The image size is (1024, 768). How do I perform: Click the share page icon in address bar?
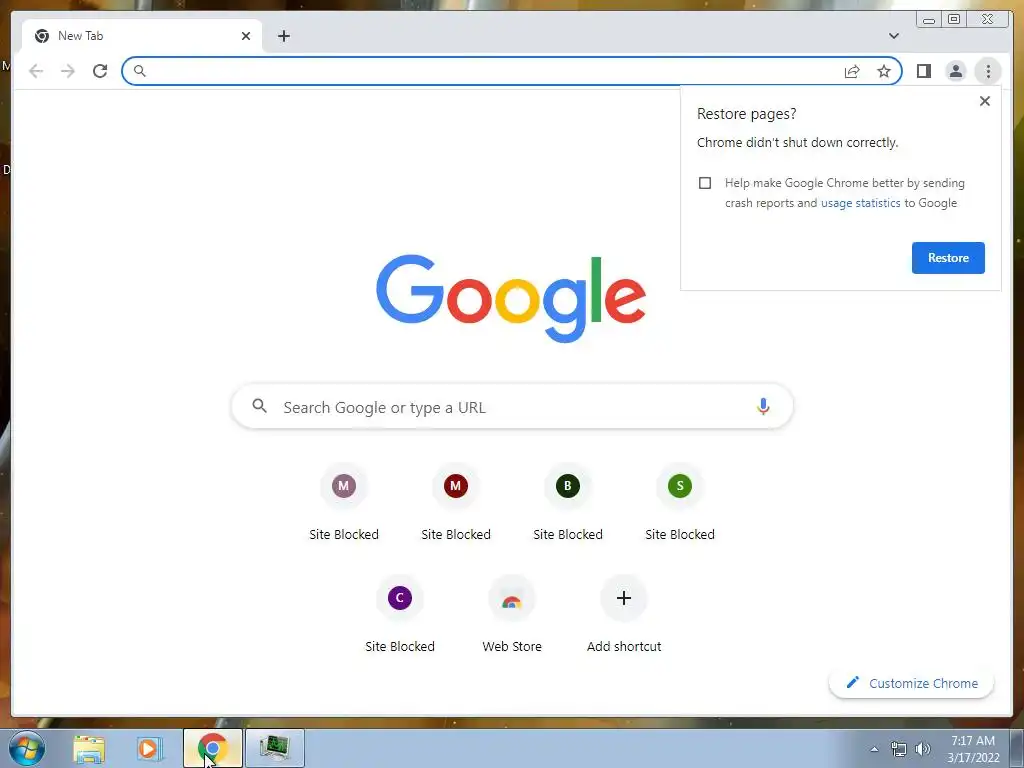pos(852,71)
